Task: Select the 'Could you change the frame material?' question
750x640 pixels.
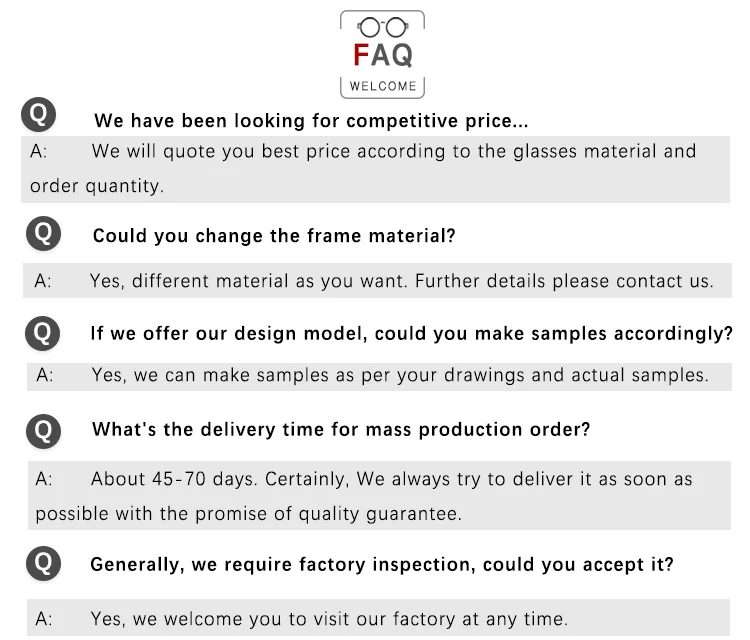Action: click(274, 236)
